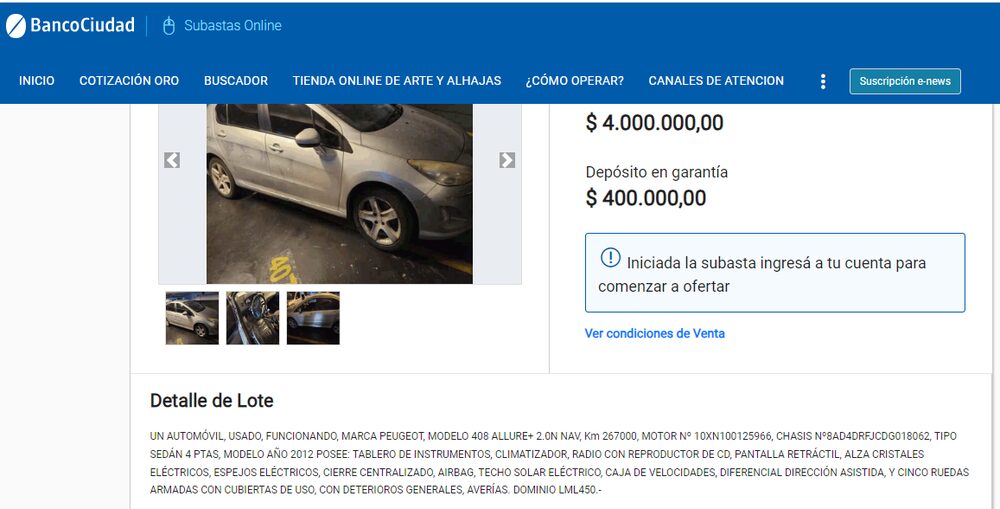
Task: Open COTIZACIÓN ORO menu item
Action: click(129, 81)
